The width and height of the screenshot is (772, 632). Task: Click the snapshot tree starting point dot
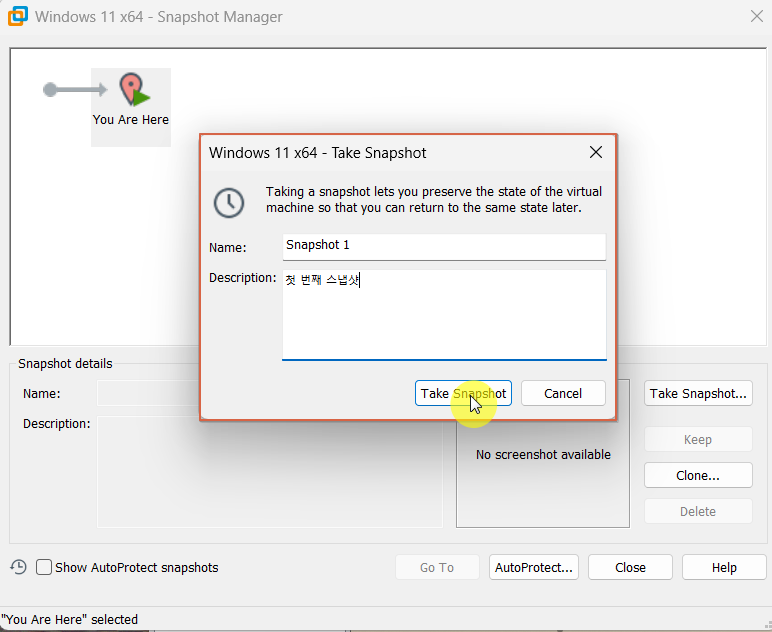(50, 90)
